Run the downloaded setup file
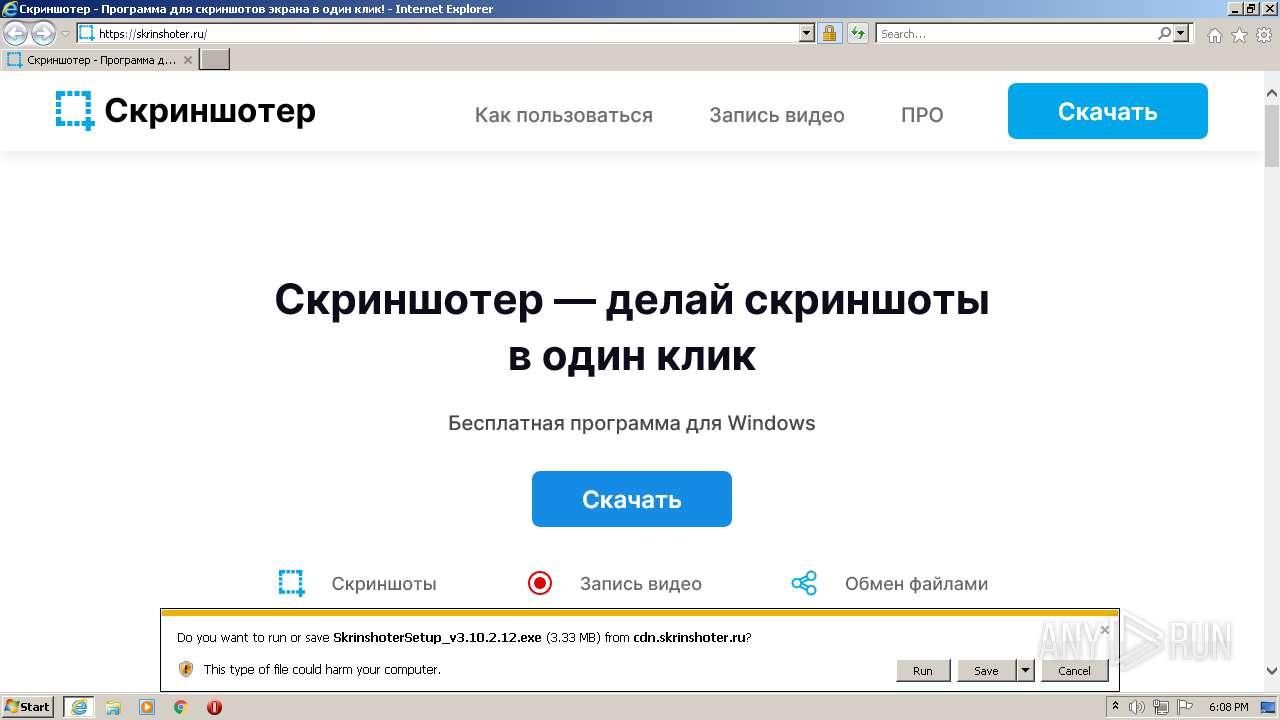 click(923, 670)
